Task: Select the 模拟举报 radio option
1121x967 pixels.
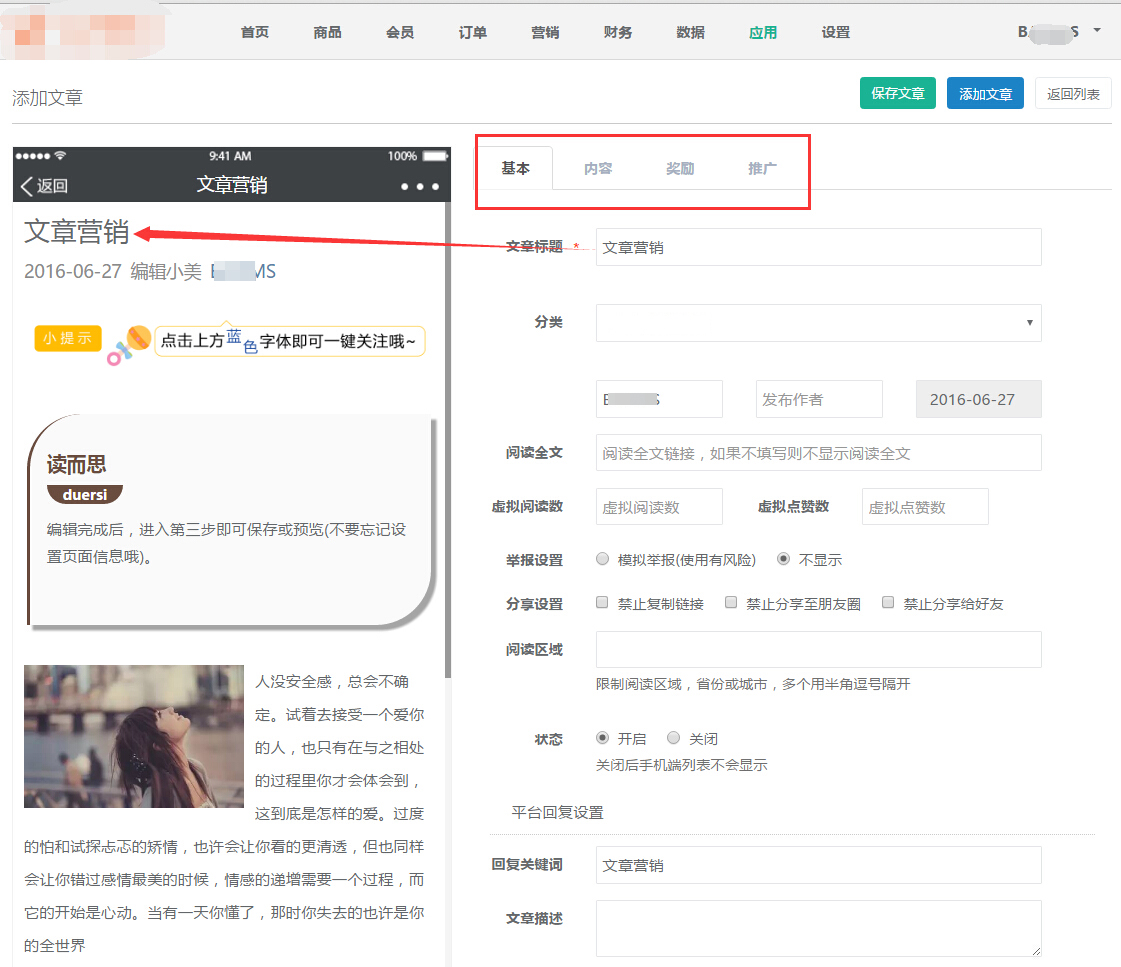Action: [603, 559]
